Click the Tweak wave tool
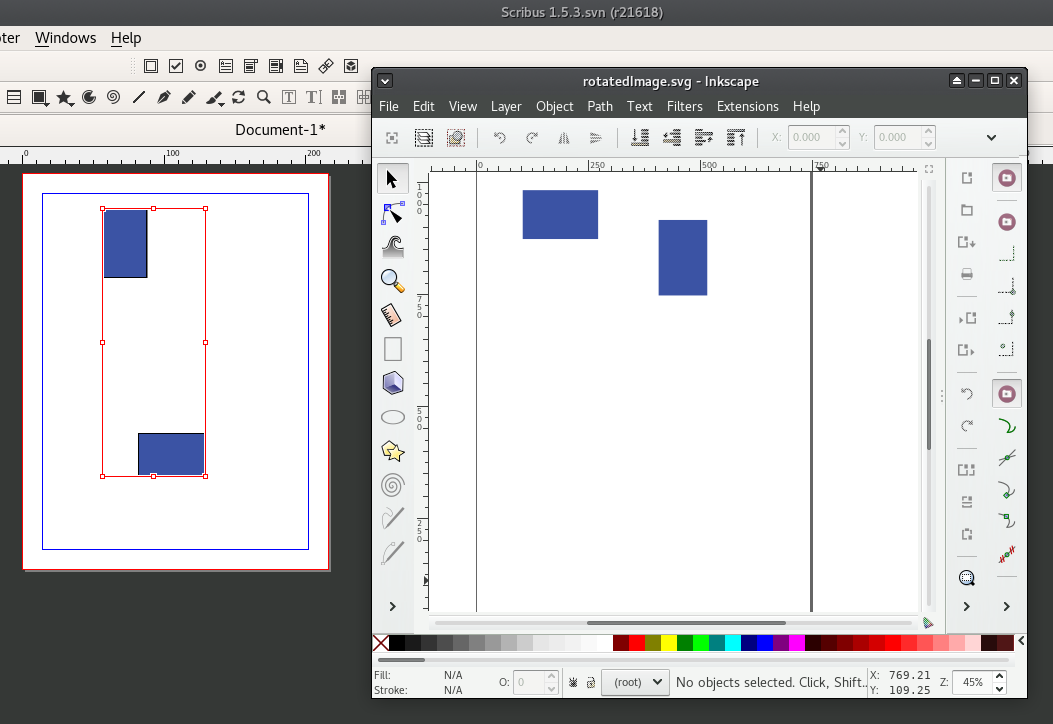Viewport: 1053px width, 724px height. (393, 247)
